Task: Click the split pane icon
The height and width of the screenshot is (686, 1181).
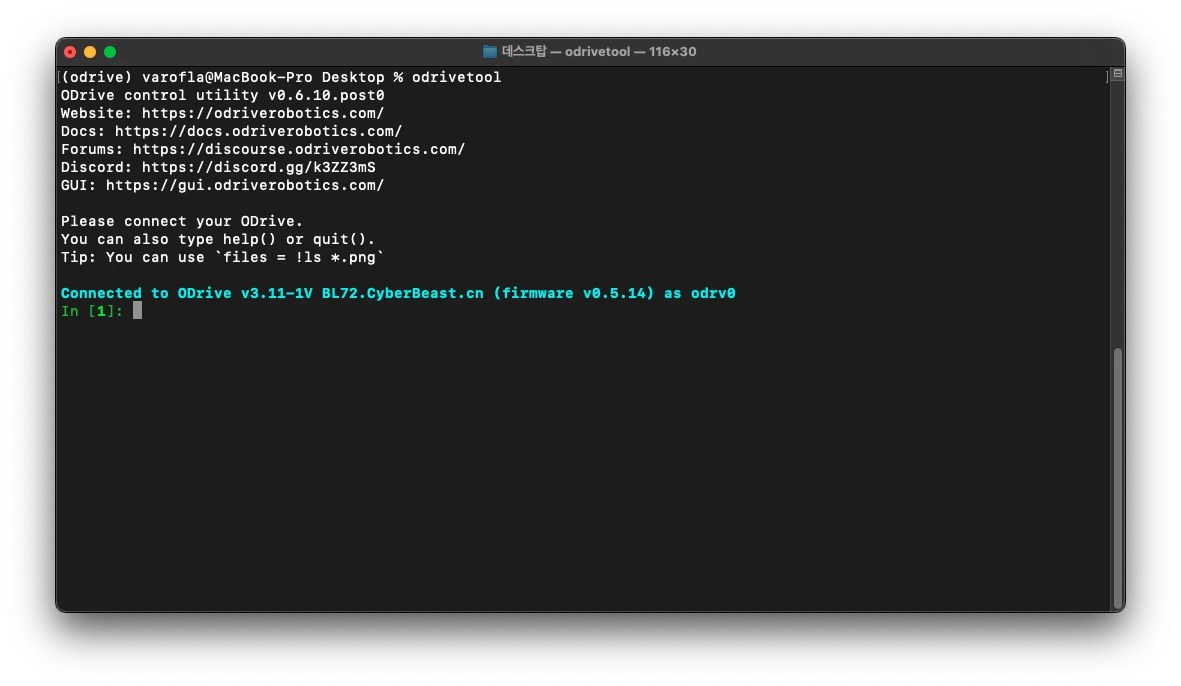Action: [1117, 75]
